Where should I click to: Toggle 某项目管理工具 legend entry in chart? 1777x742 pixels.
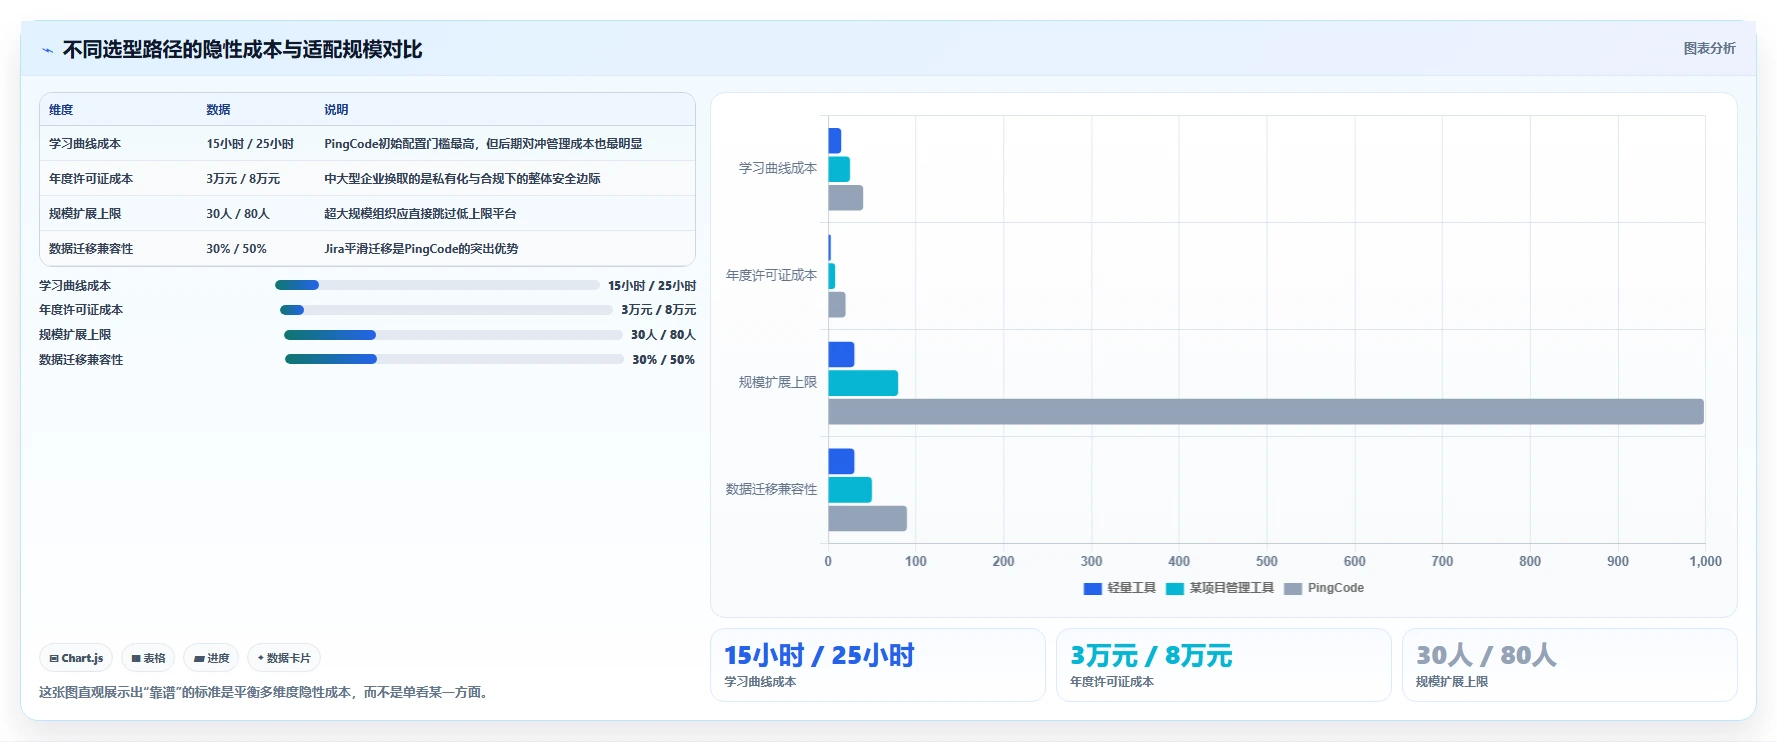(1220, 588)
